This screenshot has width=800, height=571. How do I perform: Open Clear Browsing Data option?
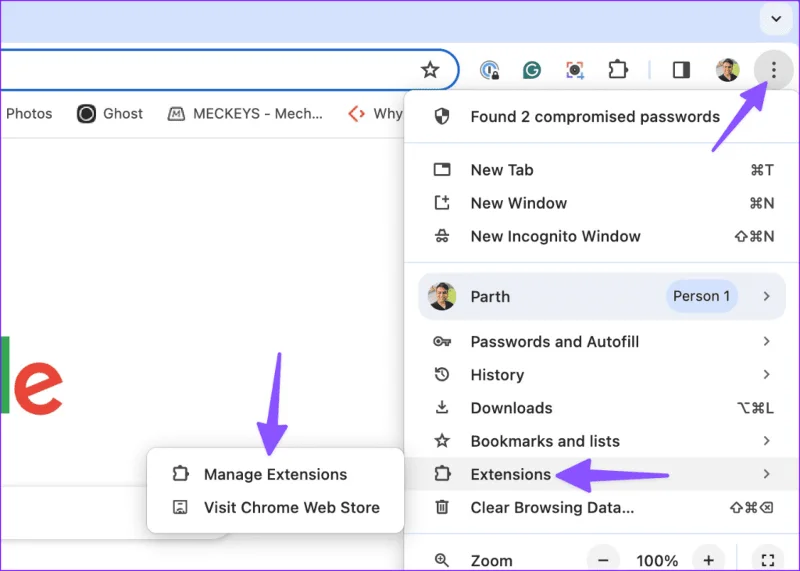[x=602, y=507]
